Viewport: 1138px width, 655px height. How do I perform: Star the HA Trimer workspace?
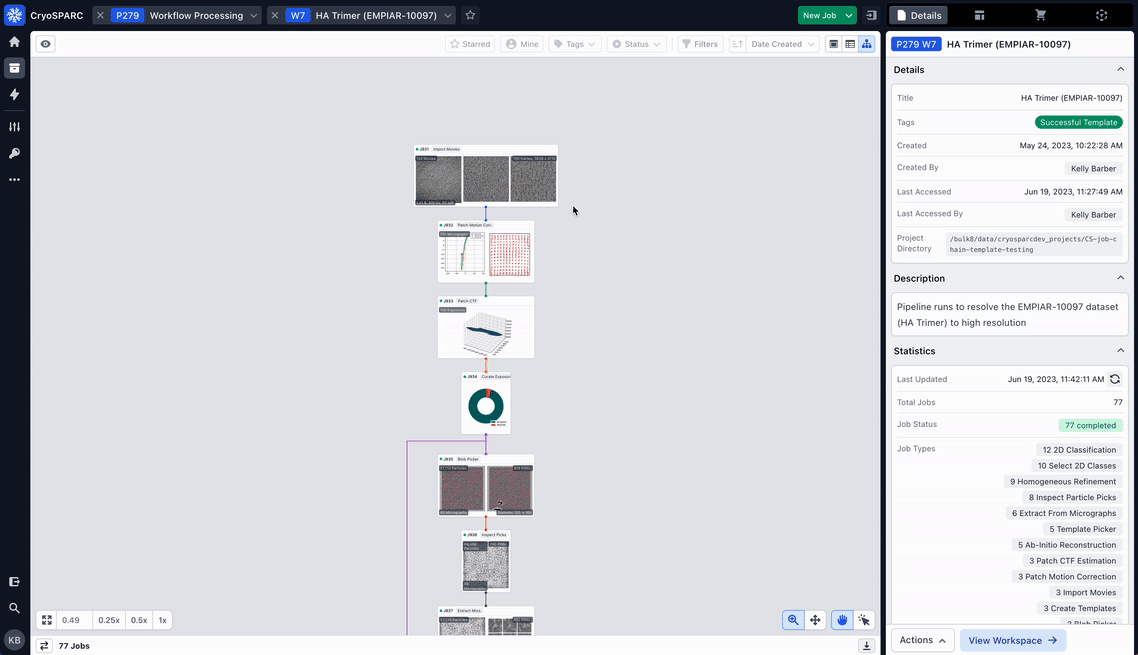point(470,15)
